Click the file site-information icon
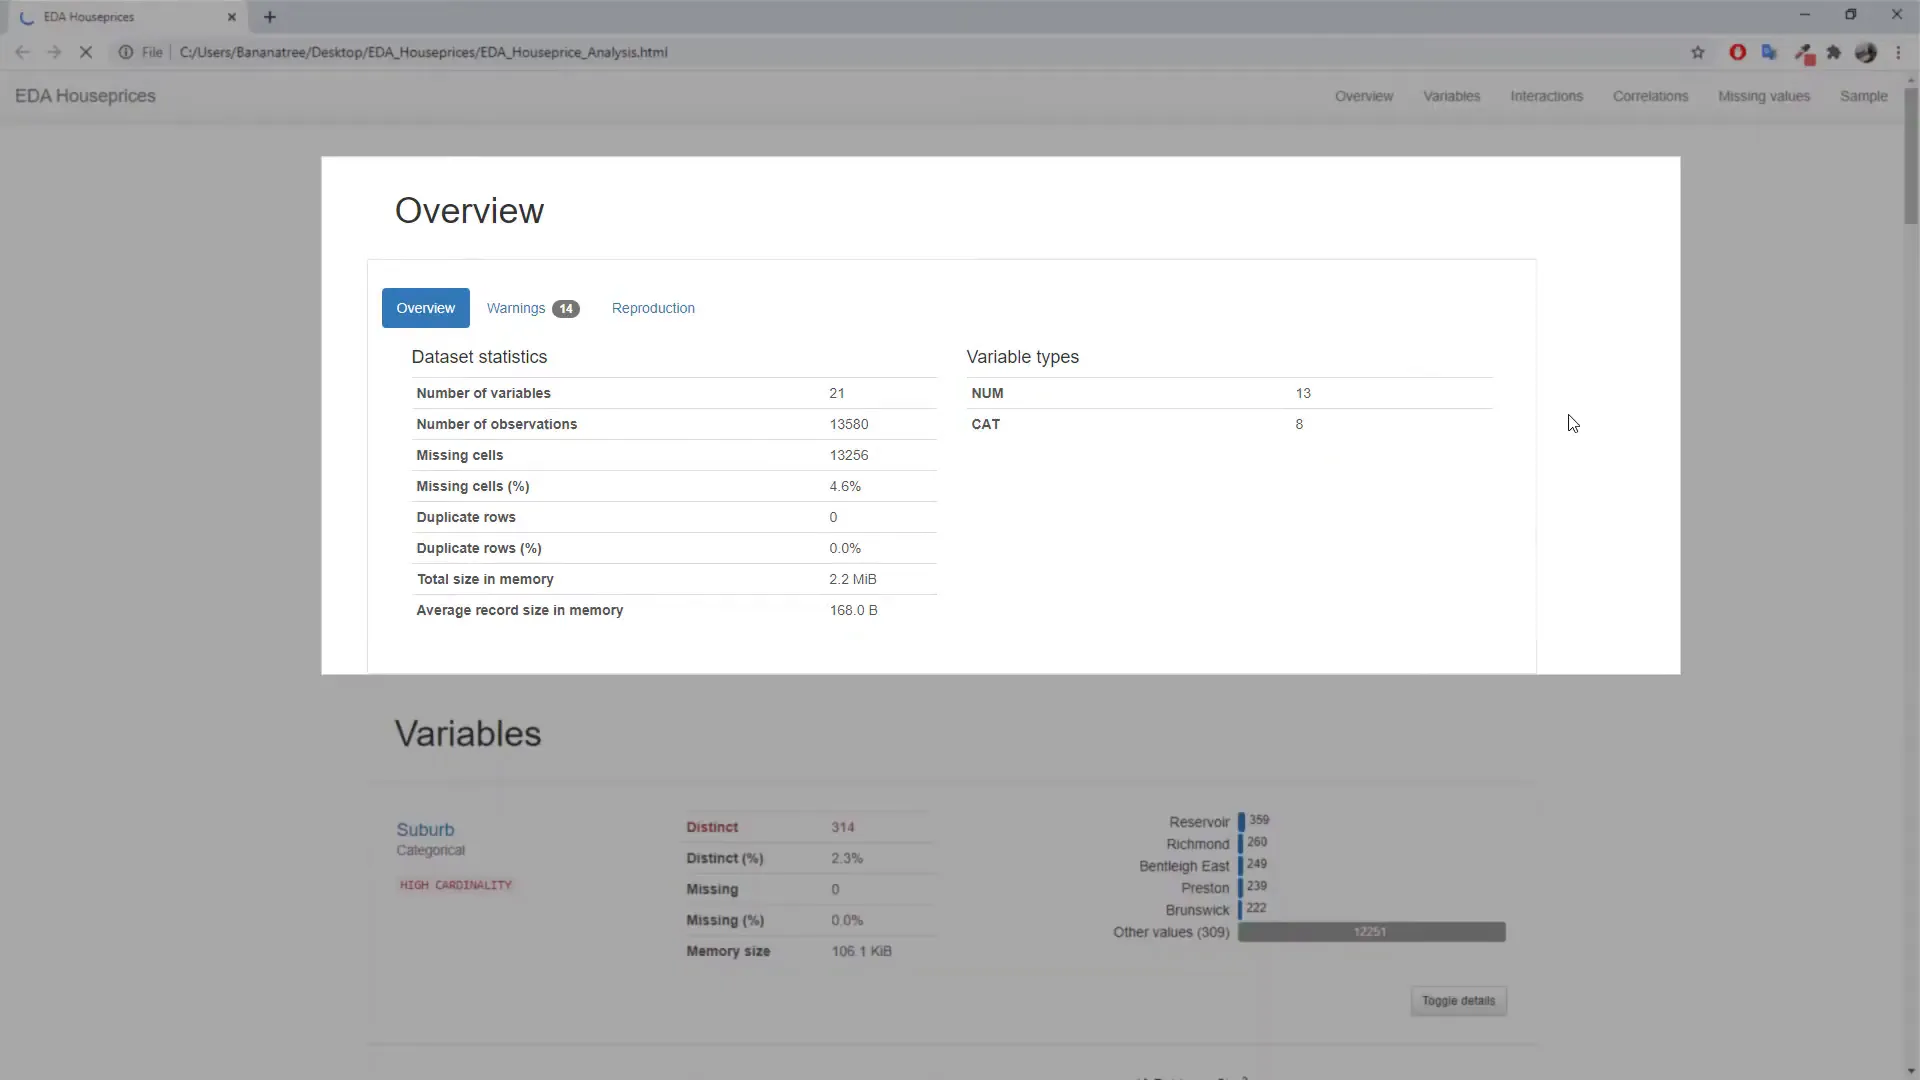The width and height of the screenshot is (1920, 1080). coord(126,53)
